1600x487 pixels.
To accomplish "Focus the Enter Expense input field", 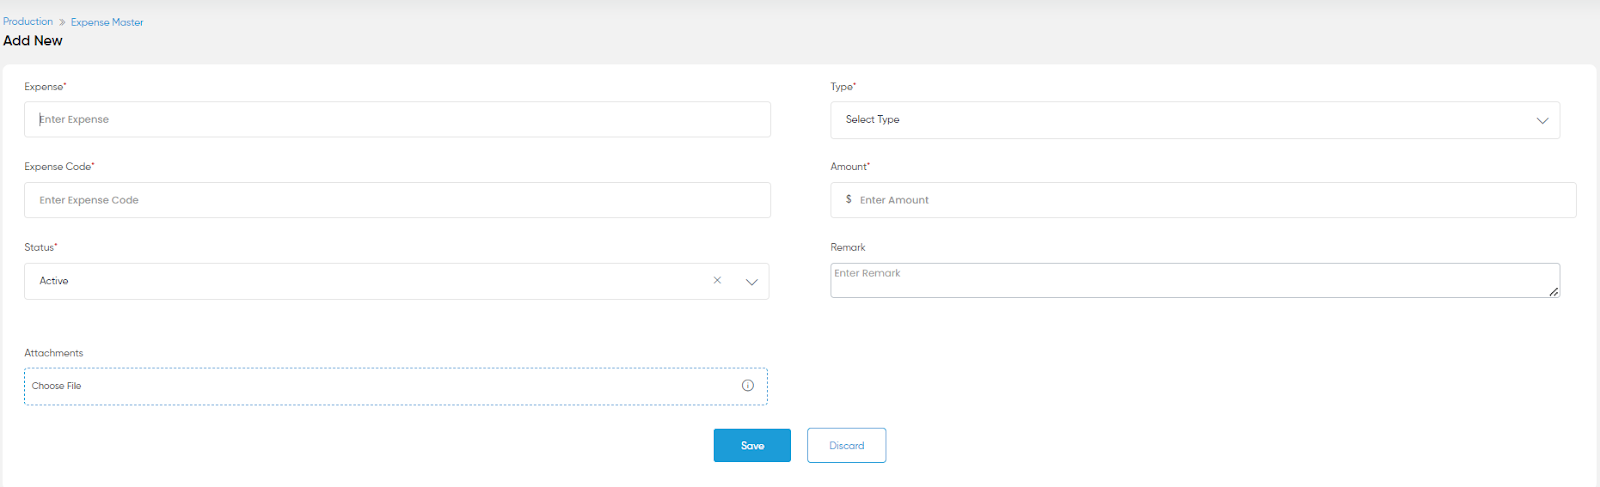I will (397, 119).
